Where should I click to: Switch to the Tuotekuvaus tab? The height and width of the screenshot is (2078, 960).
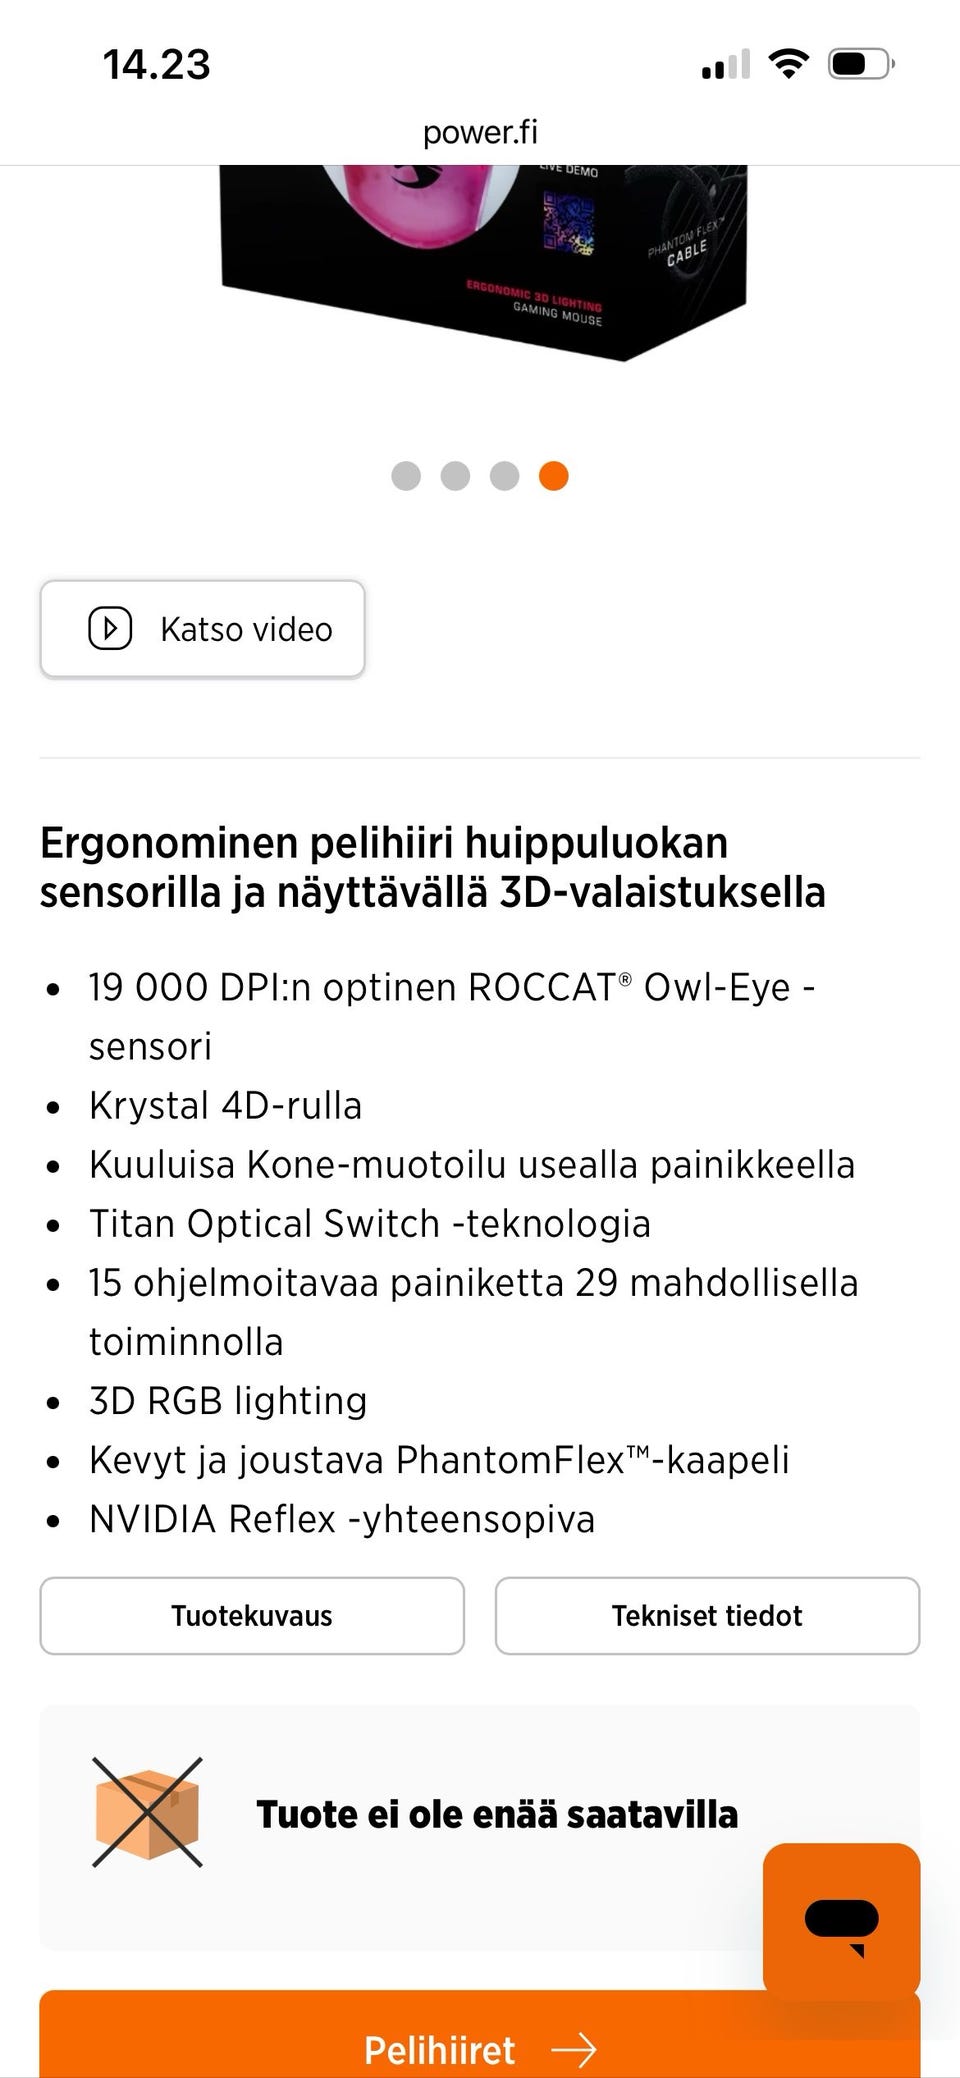[x=251, y=1615]
